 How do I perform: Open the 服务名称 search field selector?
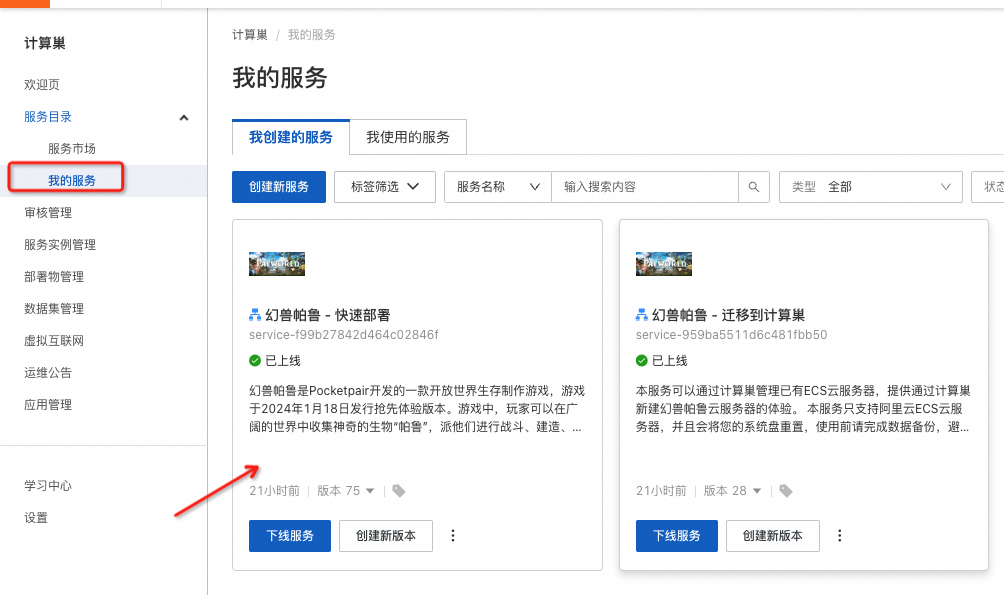(x=497, y=187)
